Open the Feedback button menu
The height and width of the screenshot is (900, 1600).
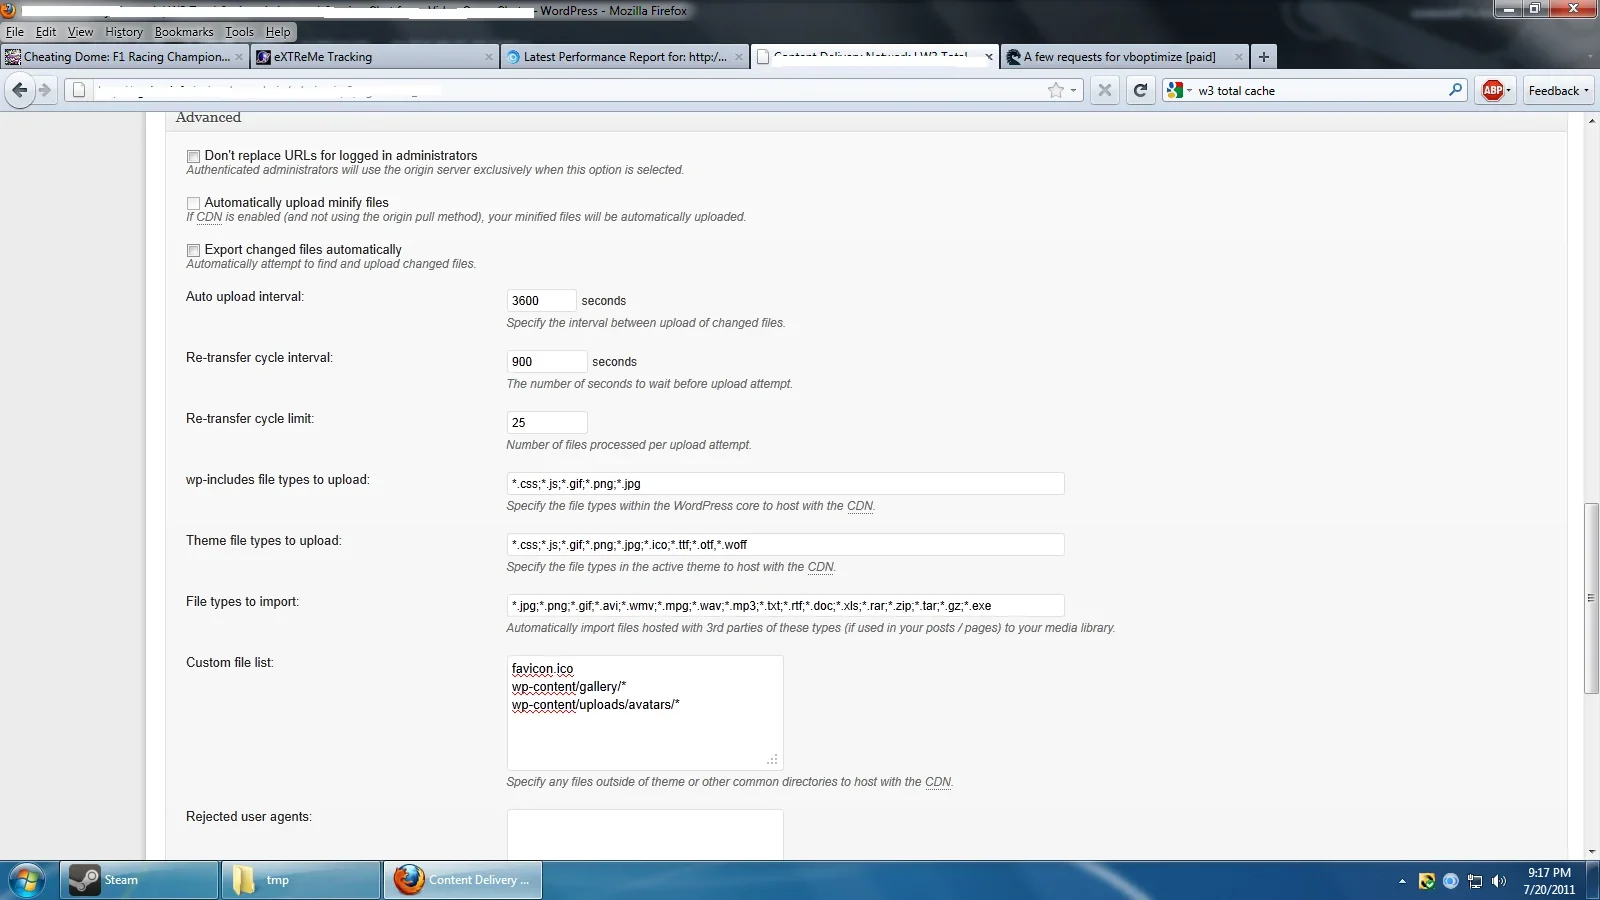click(x=1558, y=90)
